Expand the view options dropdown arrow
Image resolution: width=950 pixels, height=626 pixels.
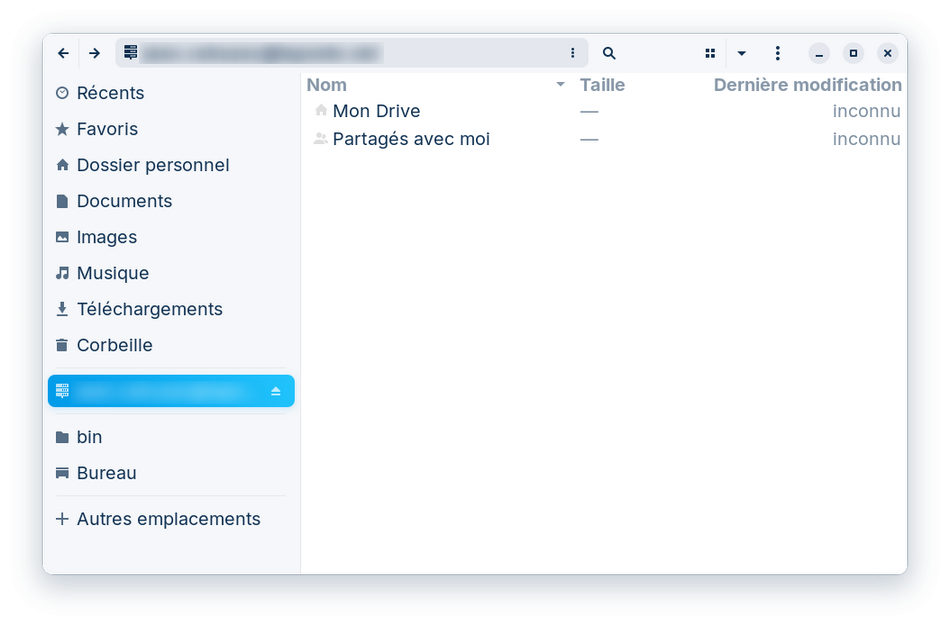(x=741, y=53)
